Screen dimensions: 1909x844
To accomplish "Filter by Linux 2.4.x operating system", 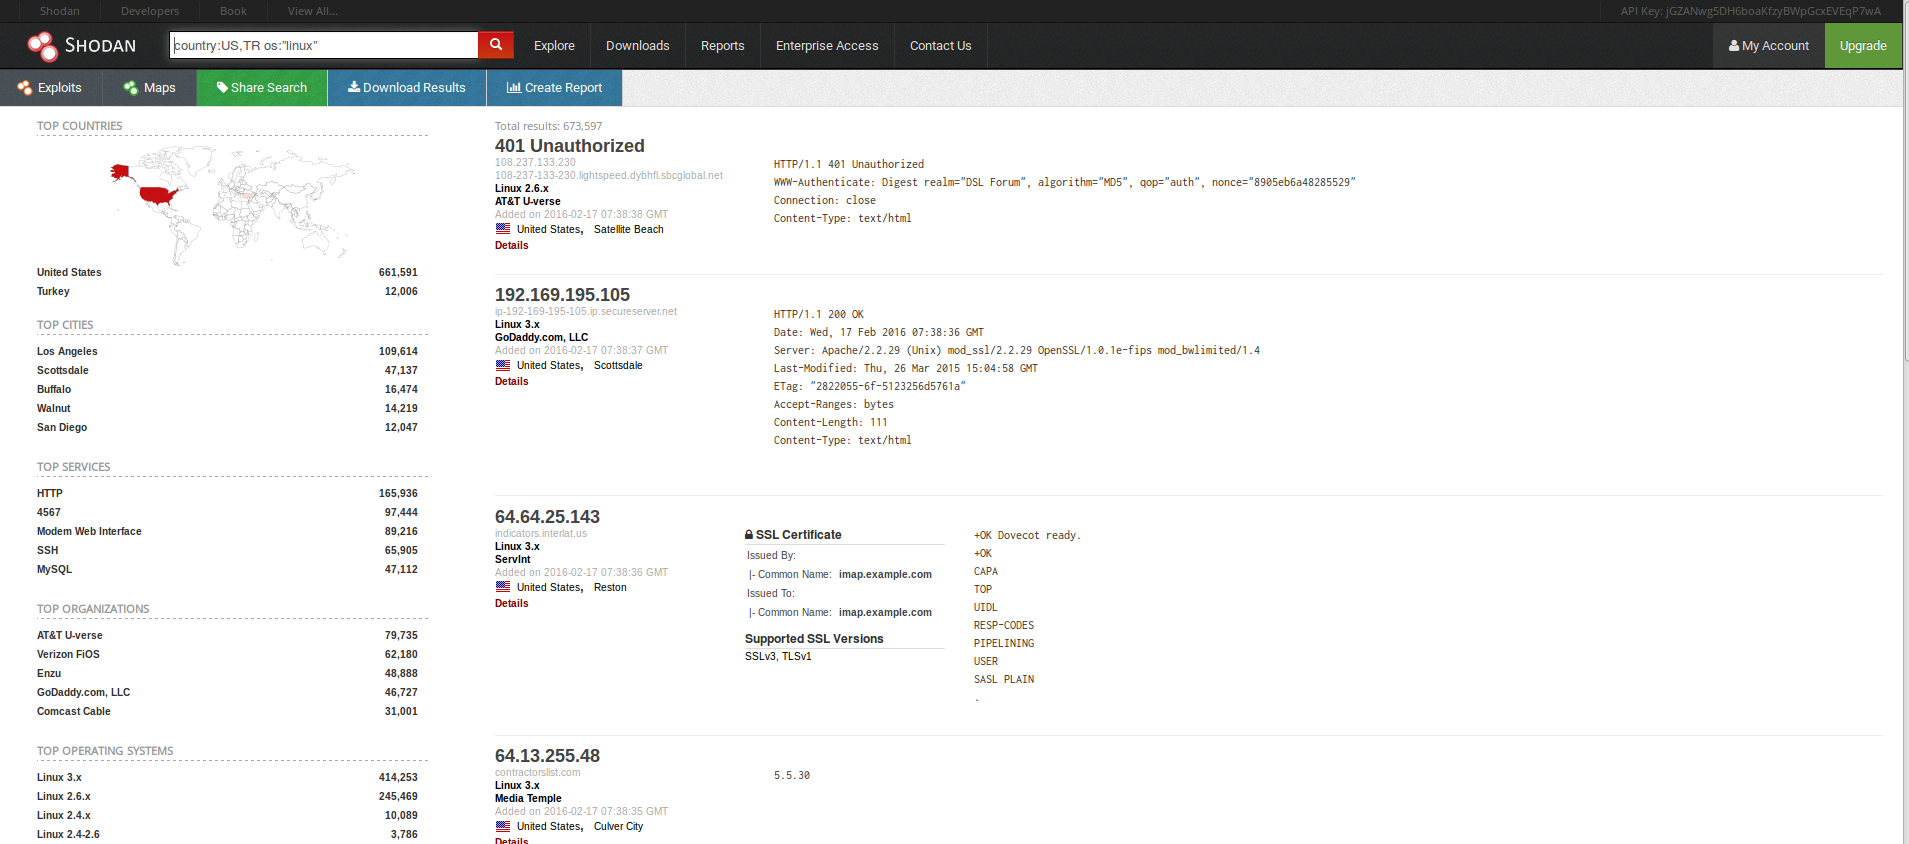I will pyautogui.click(x=63, y=815).
